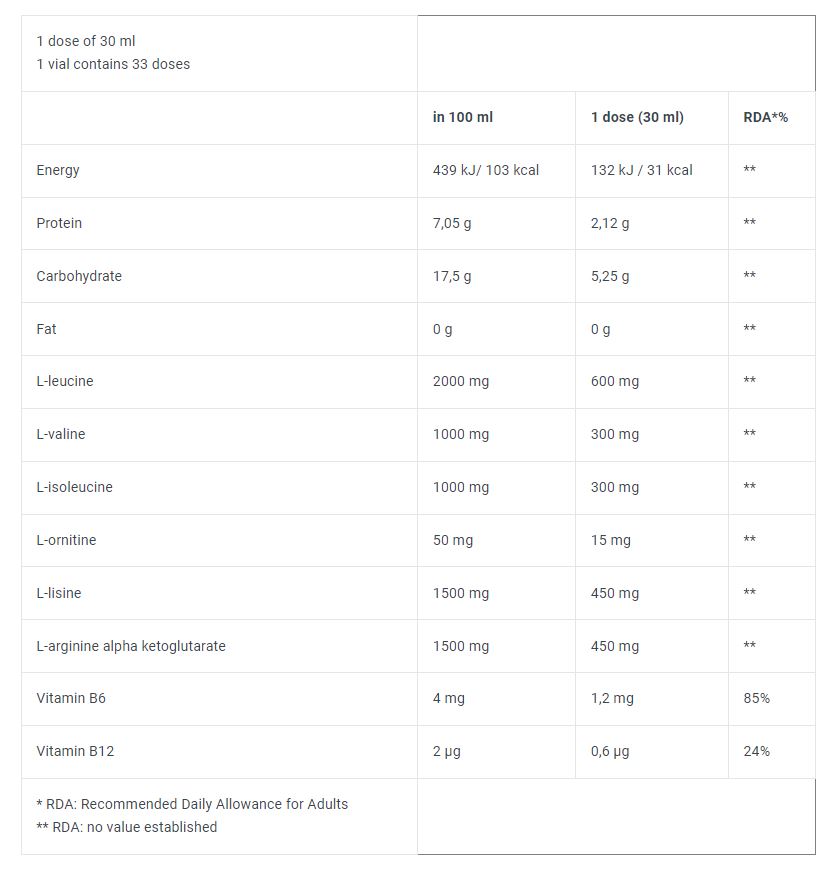836x874 pixels.
Task: Select the Carbohydrate row label
Action: [79, 276]
